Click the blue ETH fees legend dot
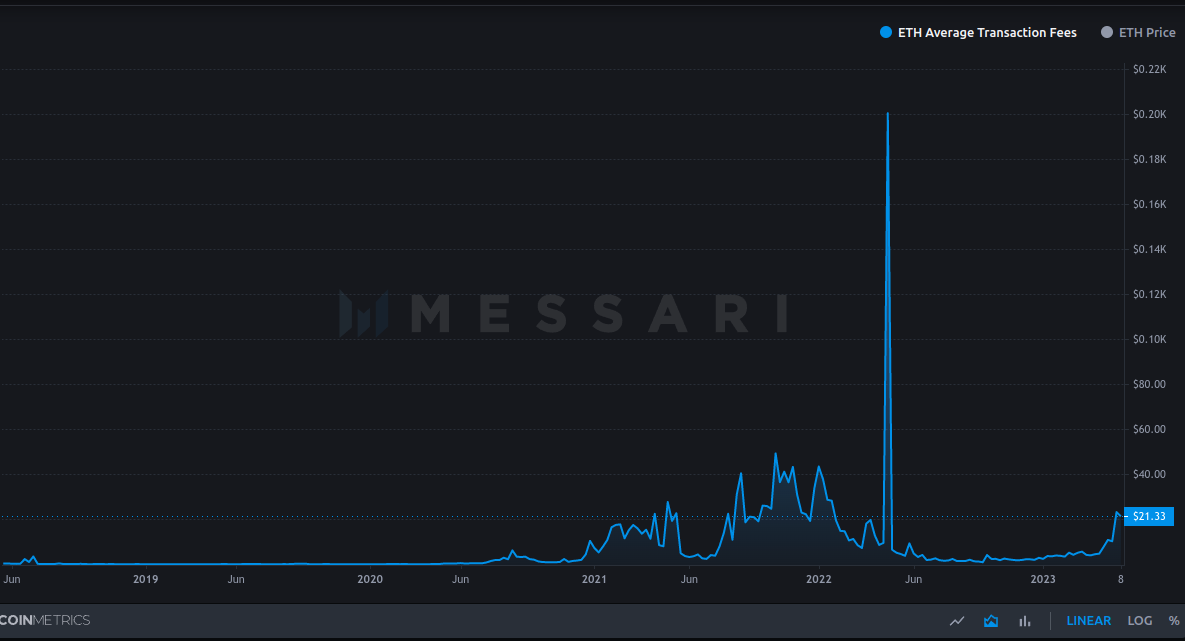The width and height of the screenshot is (1185, 641). [886, 33]
